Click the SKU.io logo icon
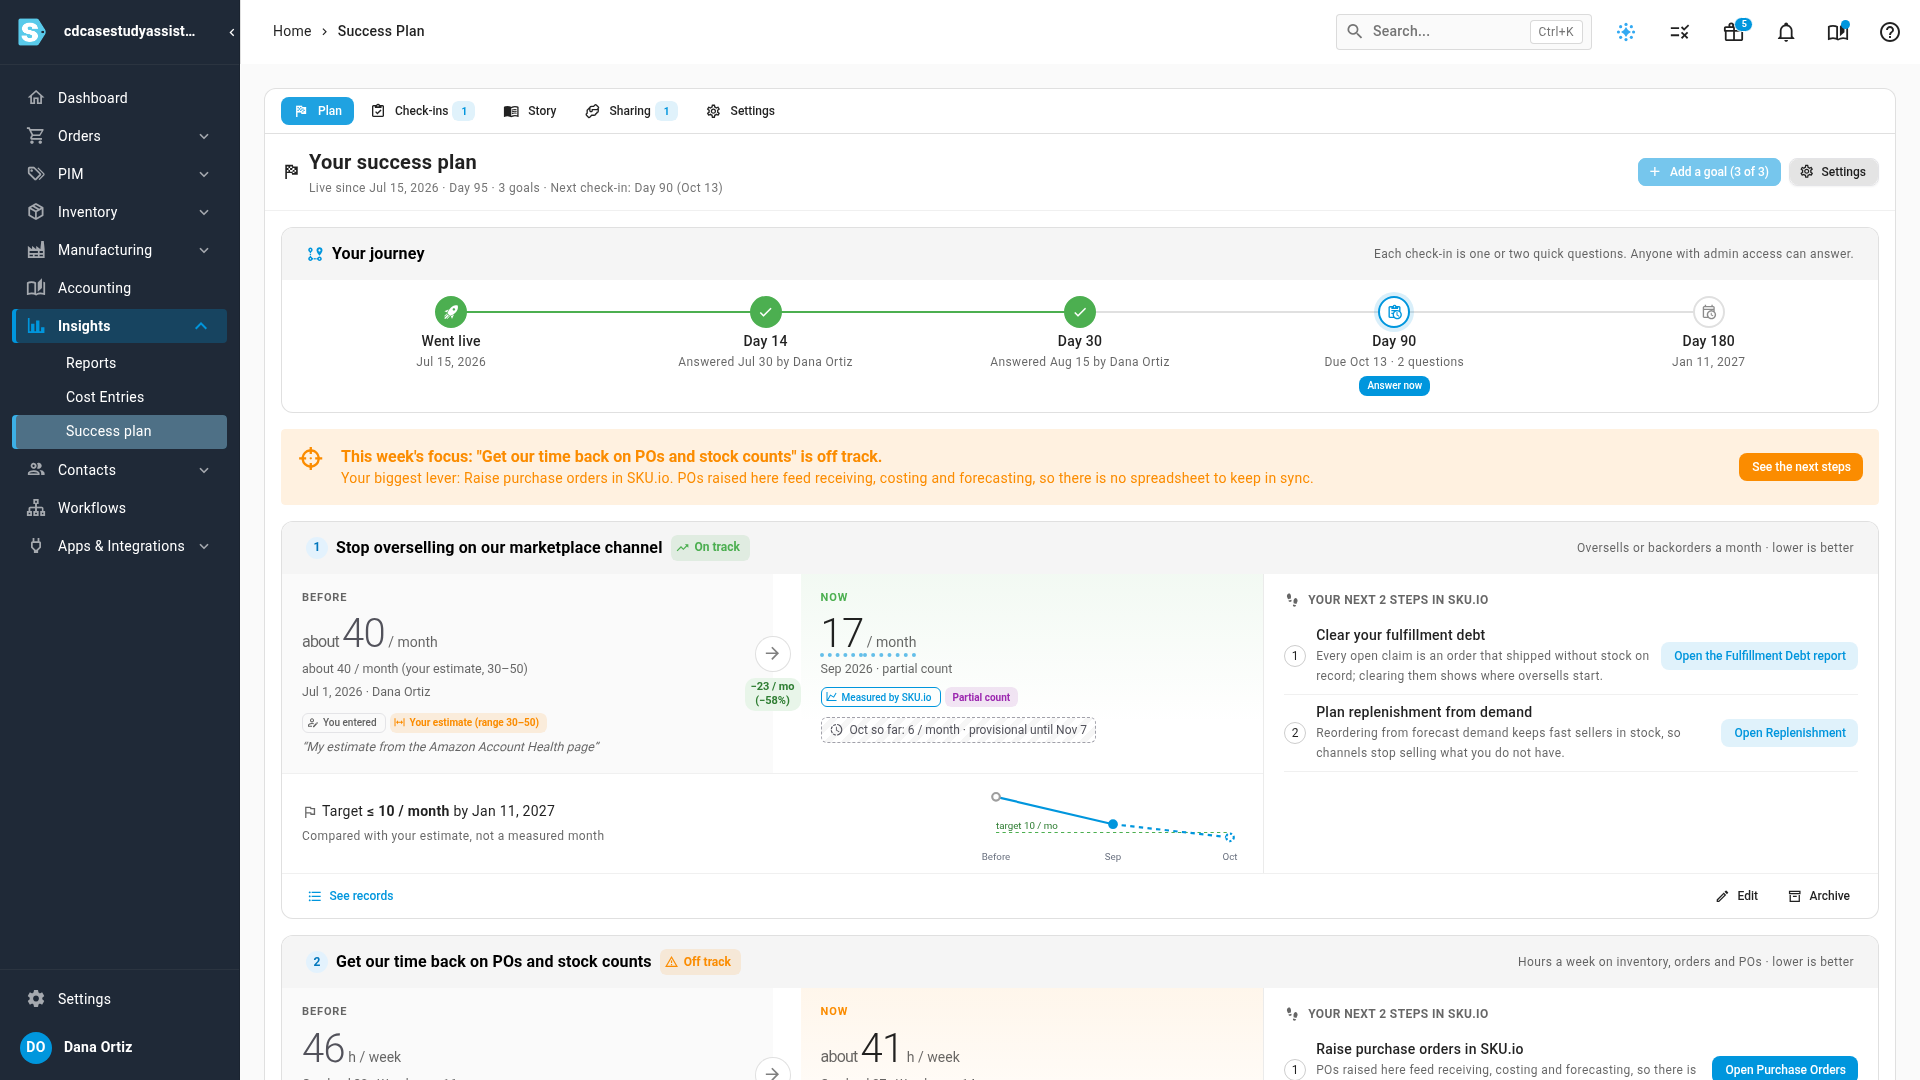Image resolution: width=1920 pixels, height=1080 pixels. tap(32, 32)
